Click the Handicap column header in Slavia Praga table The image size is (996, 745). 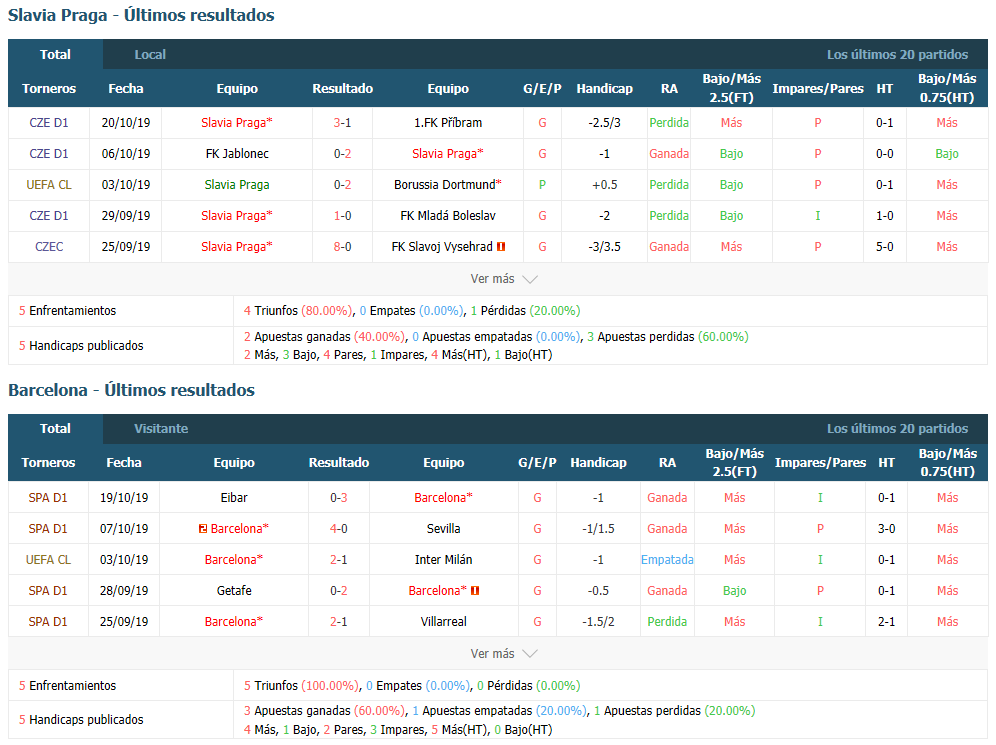pos(605,89)
